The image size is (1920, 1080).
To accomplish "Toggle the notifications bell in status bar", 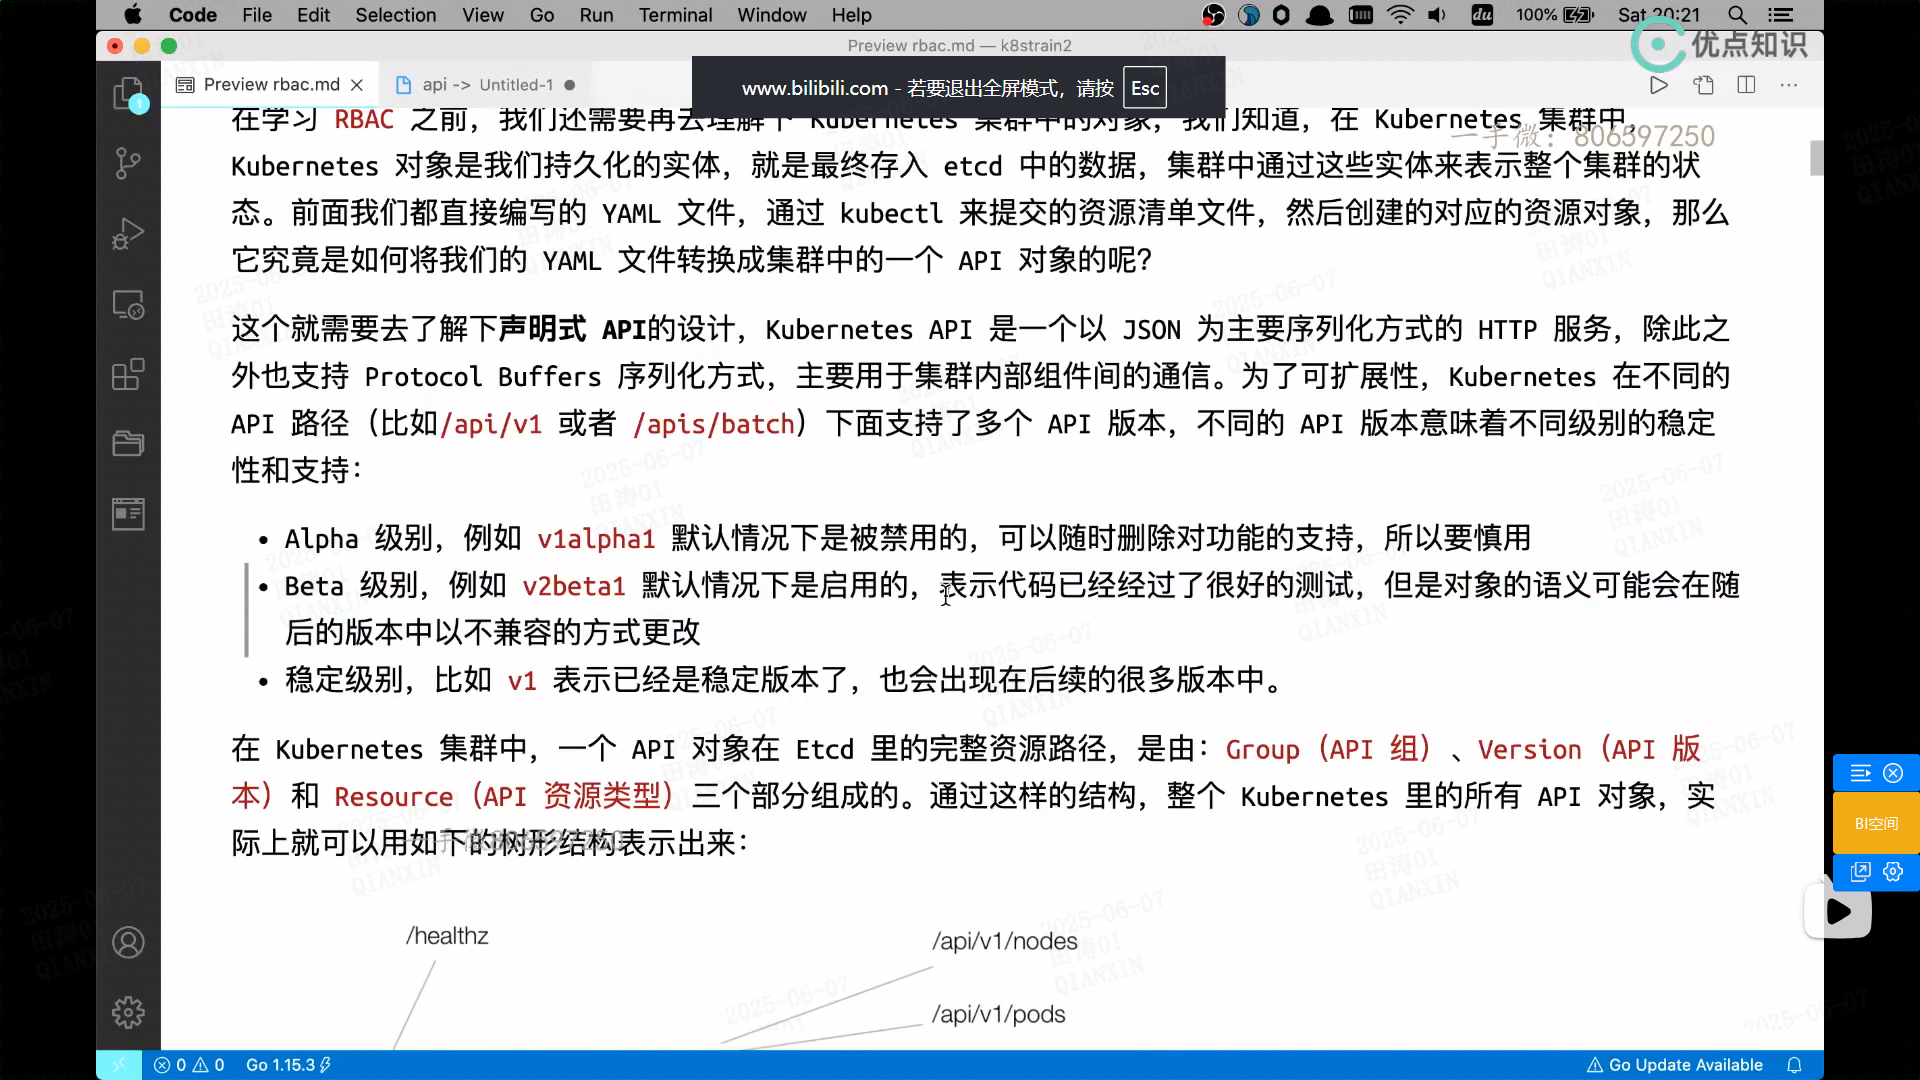I will pos(1794,1065).
